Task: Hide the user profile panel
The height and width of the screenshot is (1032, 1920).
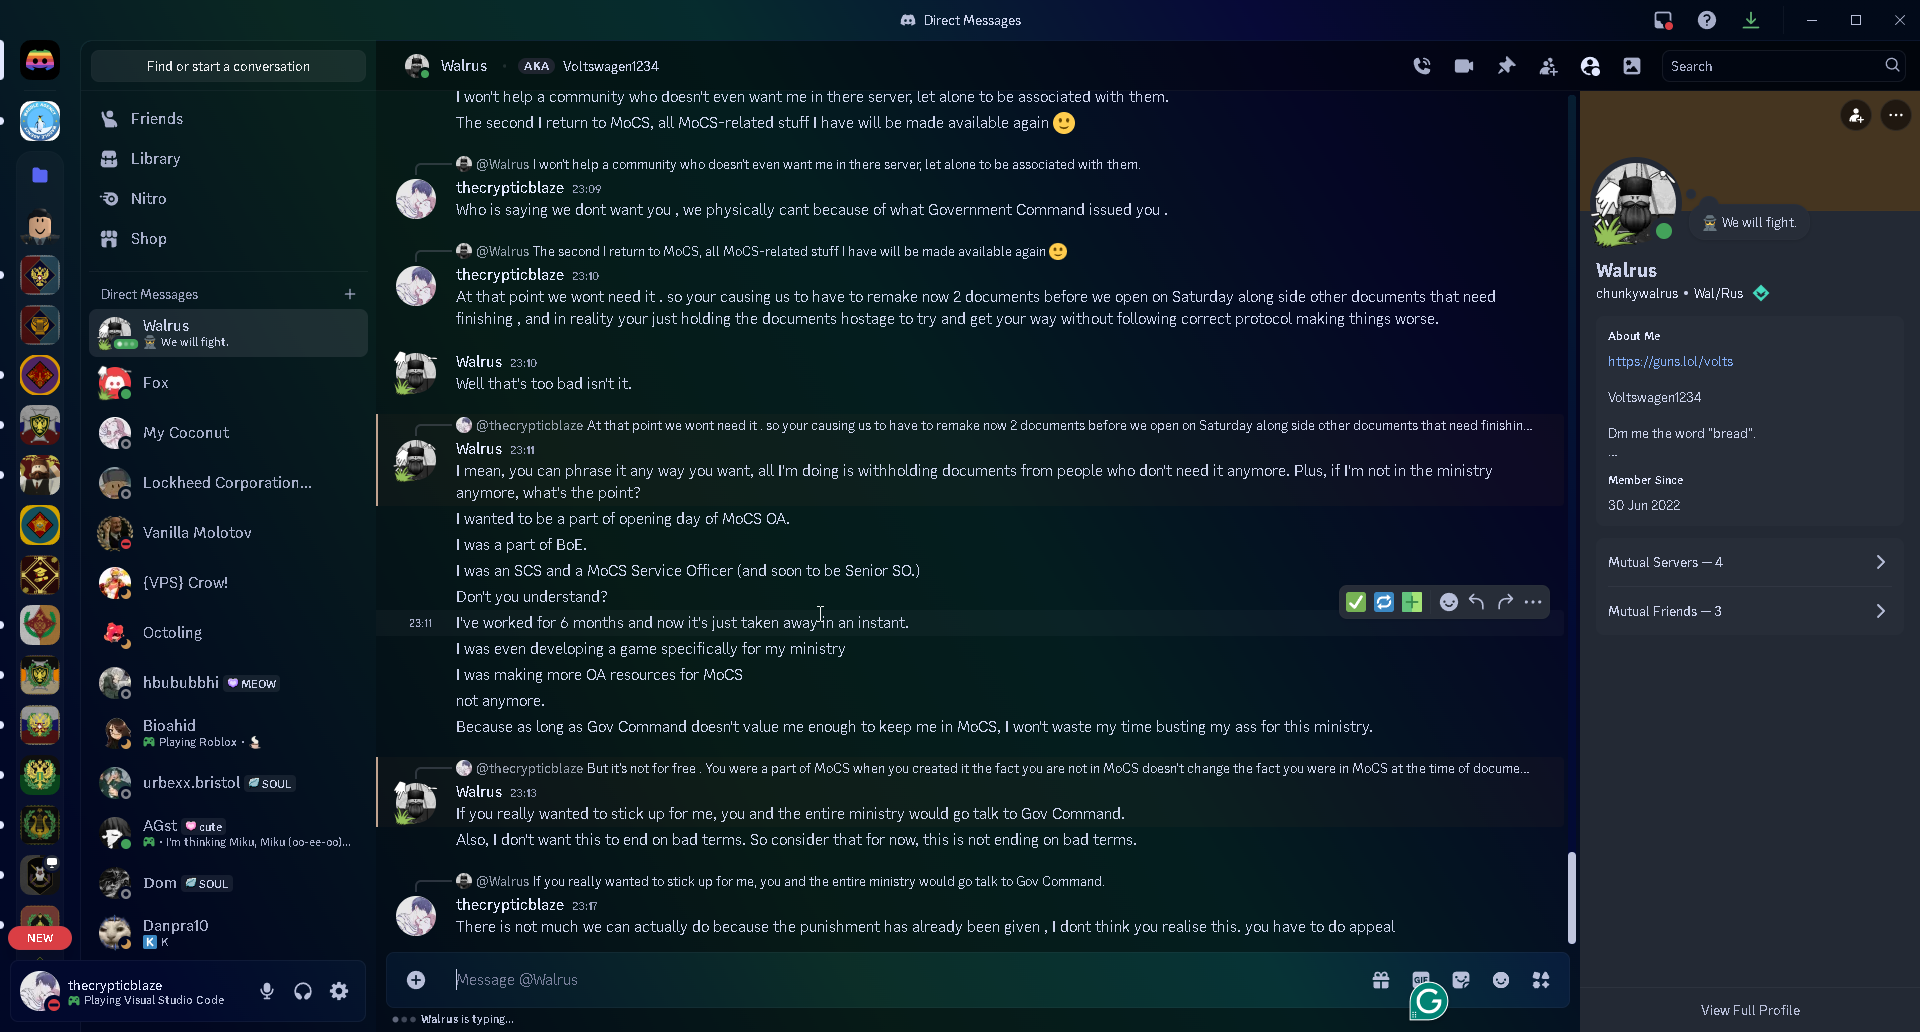Action: [x=1590, y=66]
